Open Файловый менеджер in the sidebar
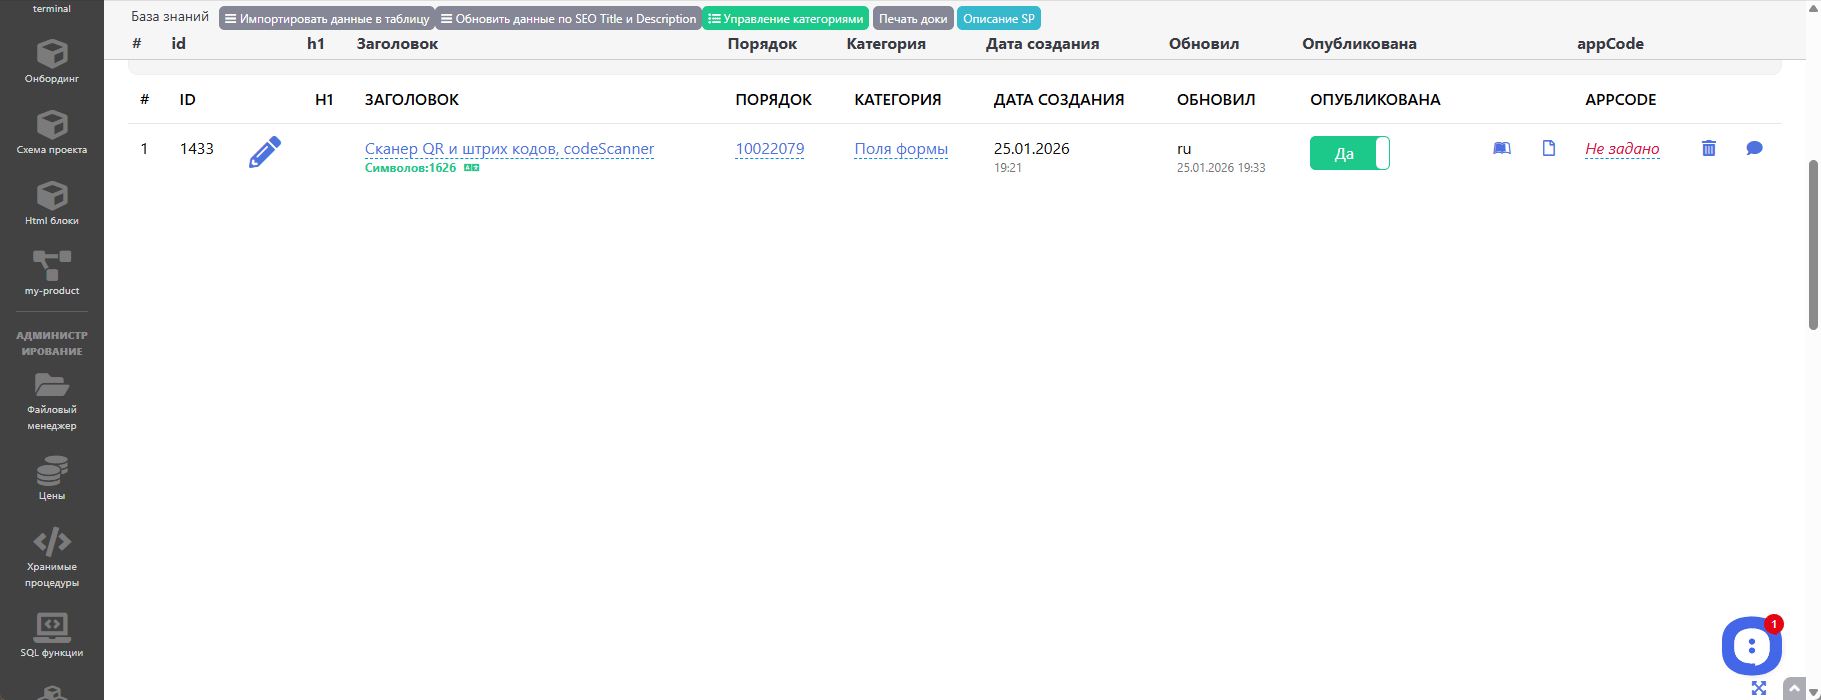This screenshot has width=1821, height=700. coord(52,401)
